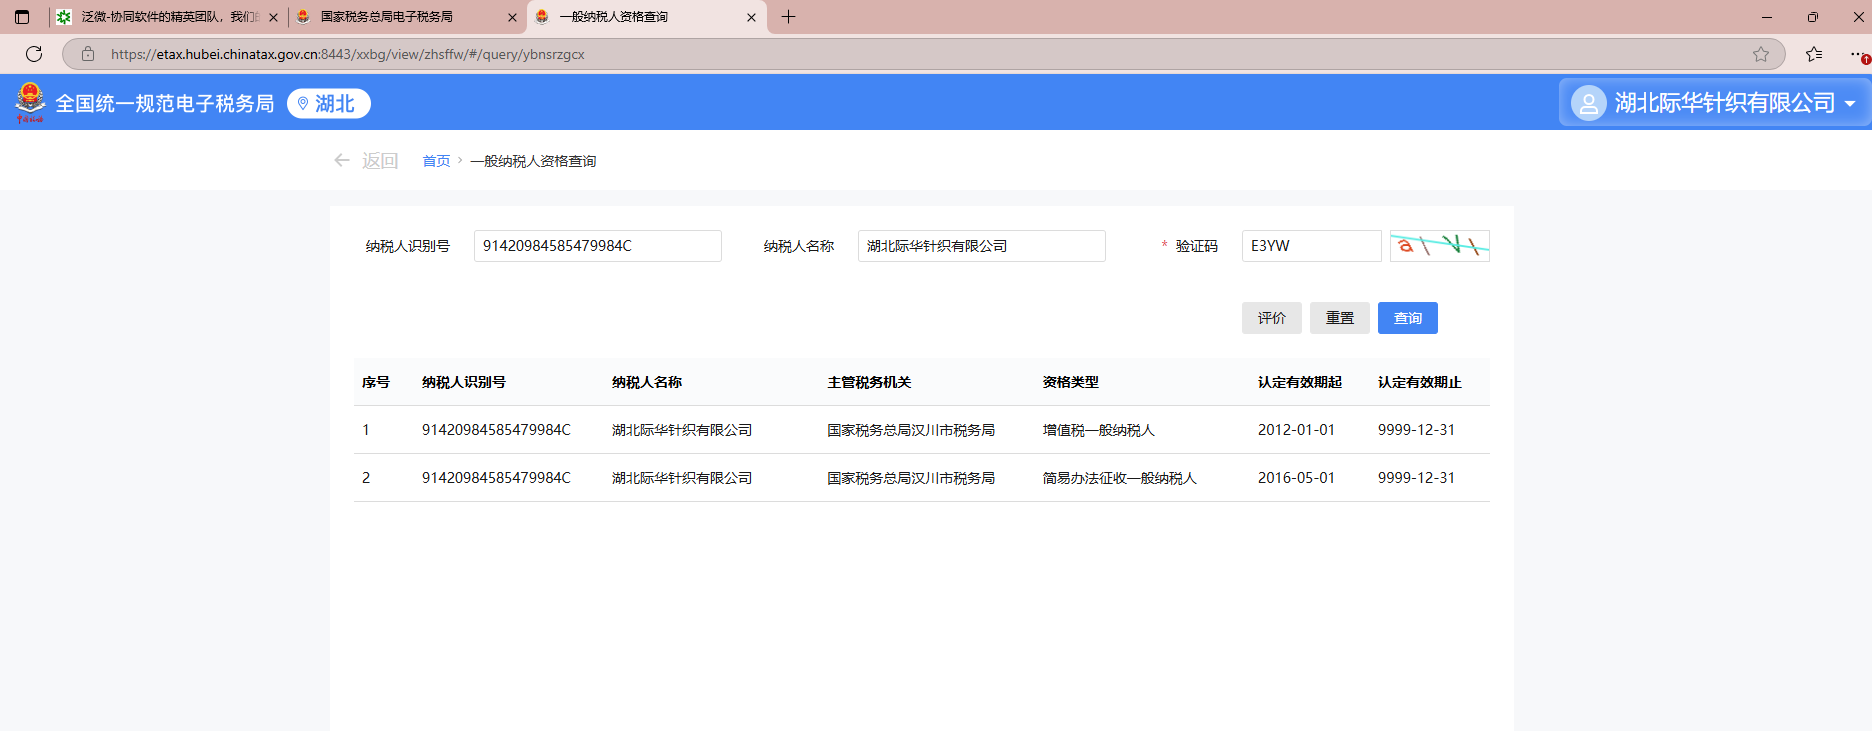Star this page as a favorite
Viewport: 1872px width, 731px height.
tap(1761, 54)
